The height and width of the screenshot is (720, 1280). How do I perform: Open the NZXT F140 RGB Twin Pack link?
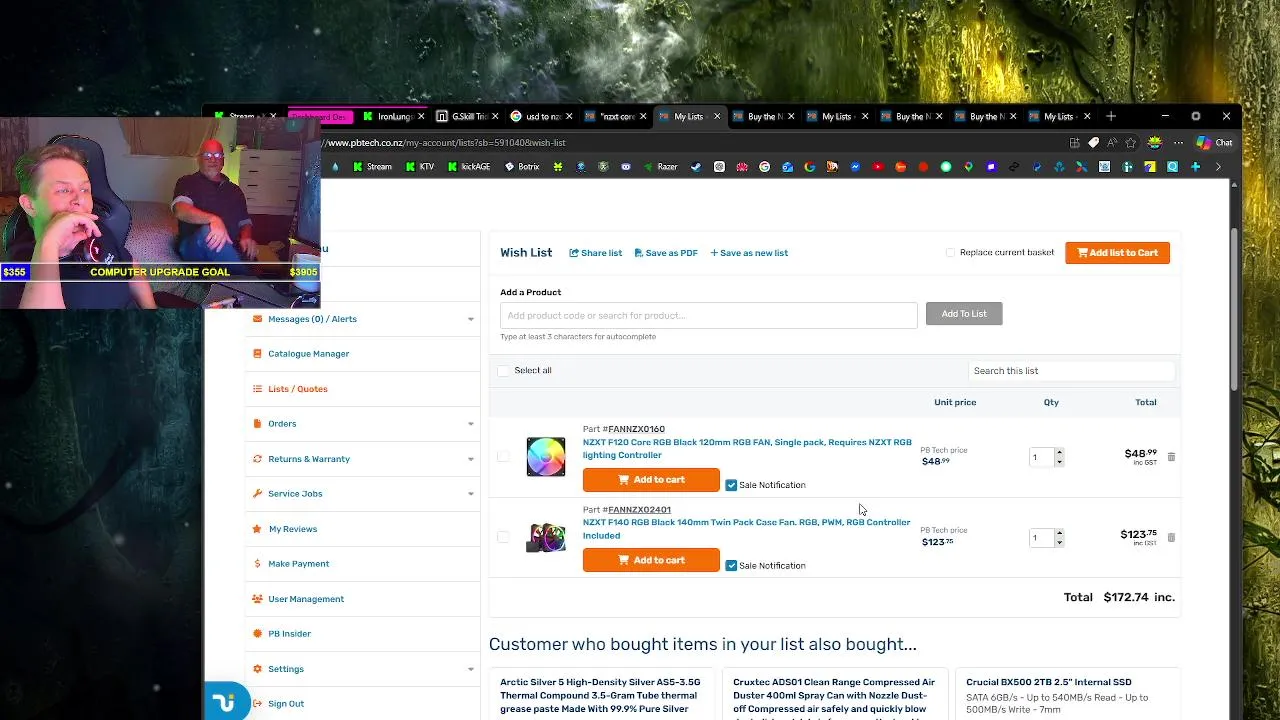point(746,528)
